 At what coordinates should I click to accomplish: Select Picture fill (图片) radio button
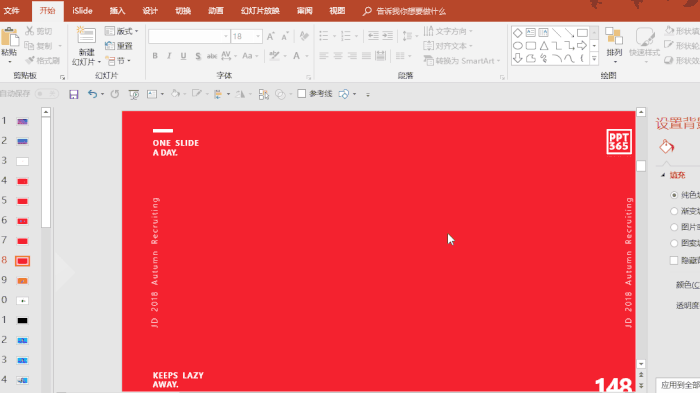(x=674, y=227)
